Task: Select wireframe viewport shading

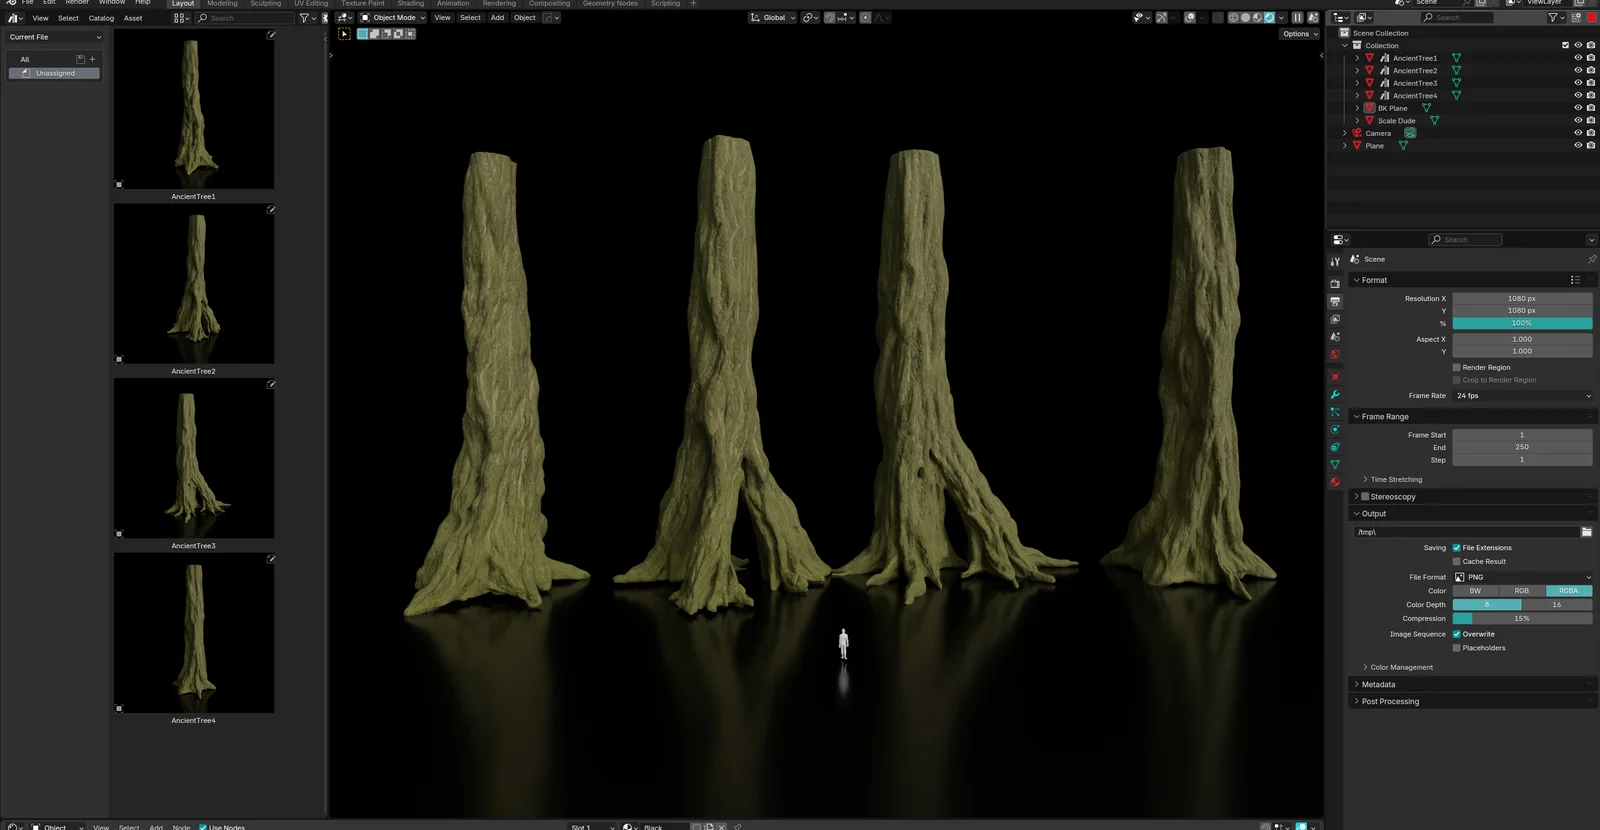Action: (1233, 17)
